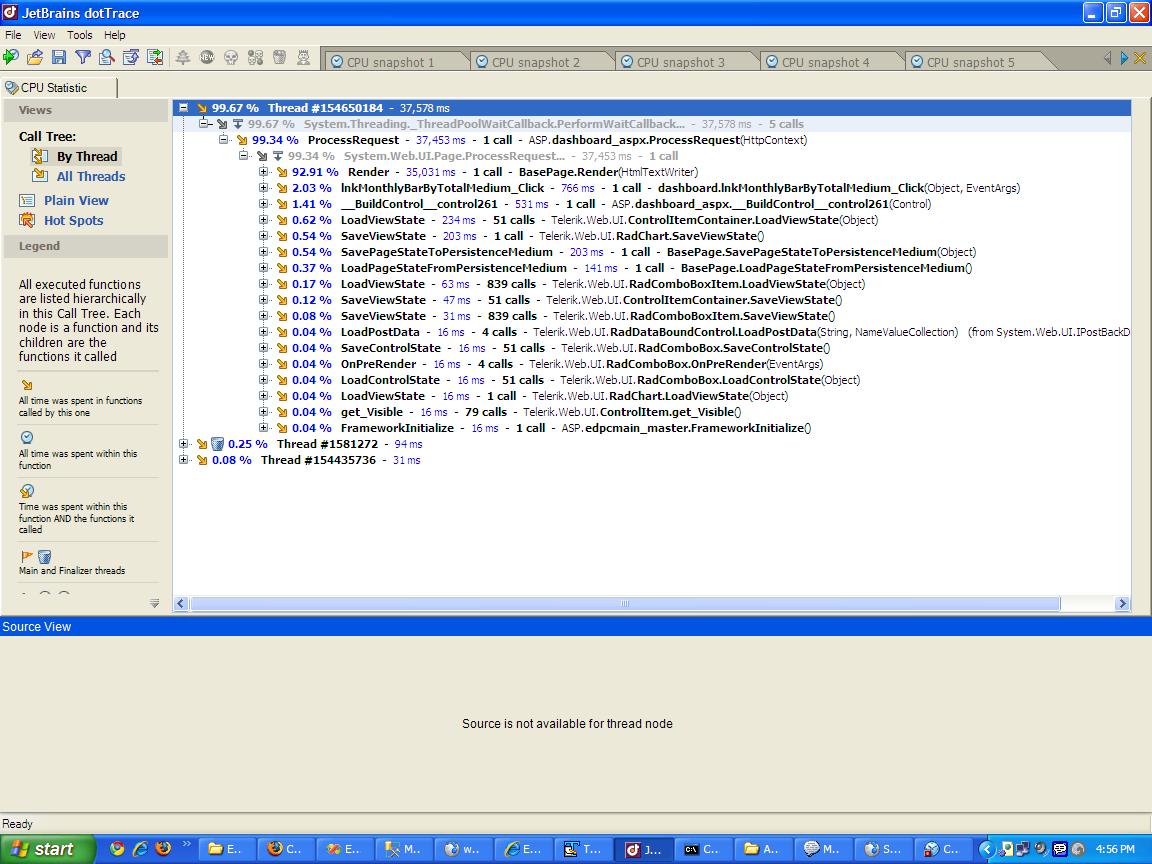Expand the Thread #154435736 node
1152x864 pixels.
pos(184,460)
